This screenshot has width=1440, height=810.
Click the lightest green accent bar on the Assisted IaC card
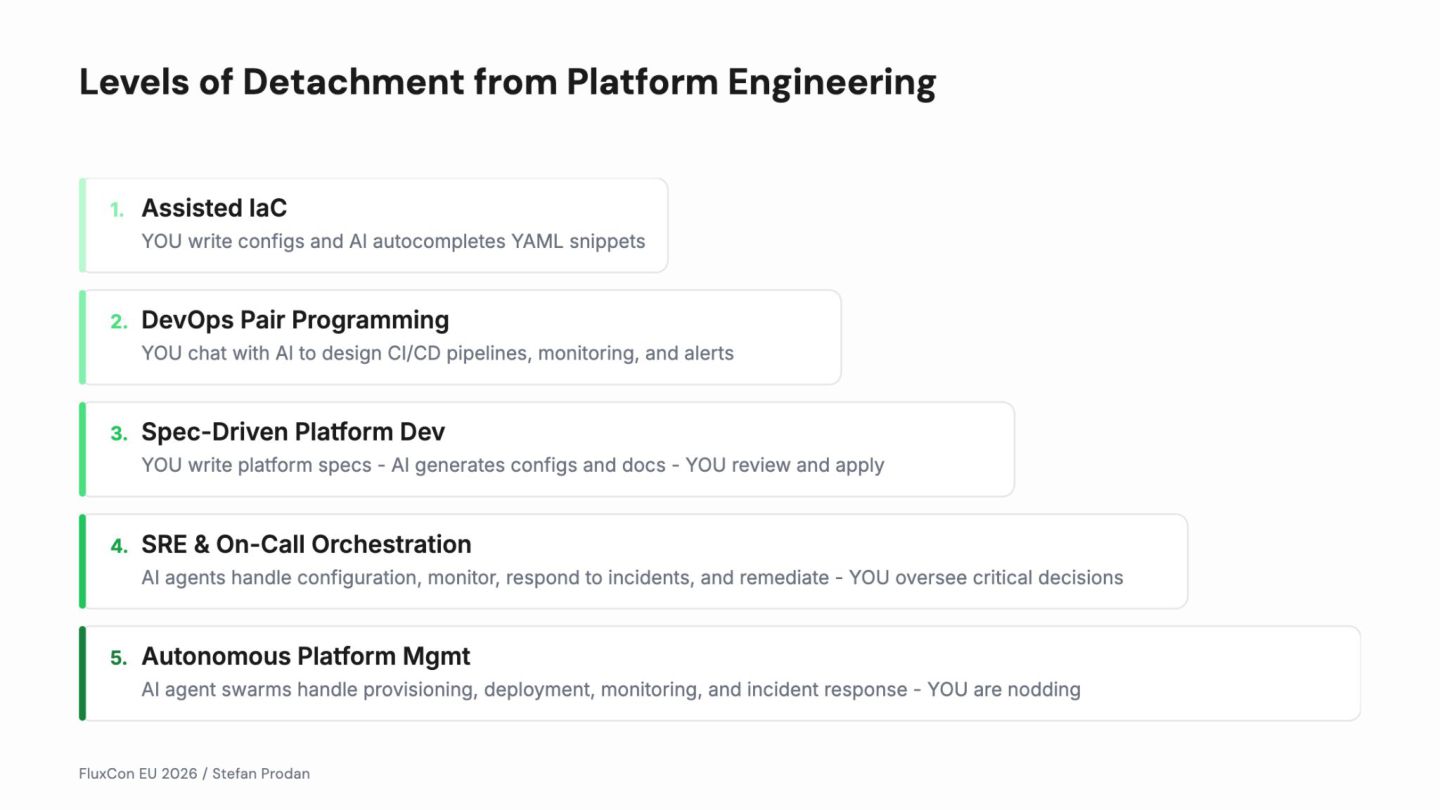(83, 225)
